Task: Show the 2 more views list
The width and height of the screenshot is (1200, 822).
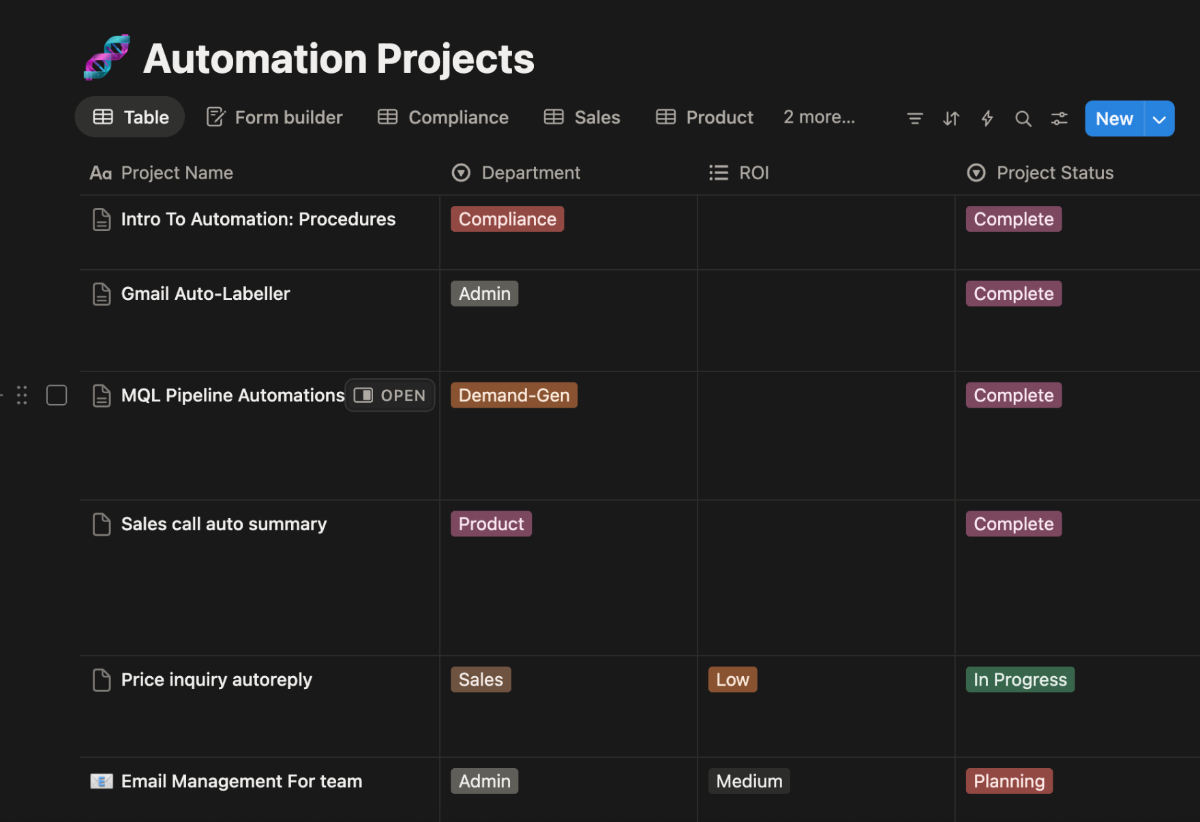Action: (x=818, y=117)
